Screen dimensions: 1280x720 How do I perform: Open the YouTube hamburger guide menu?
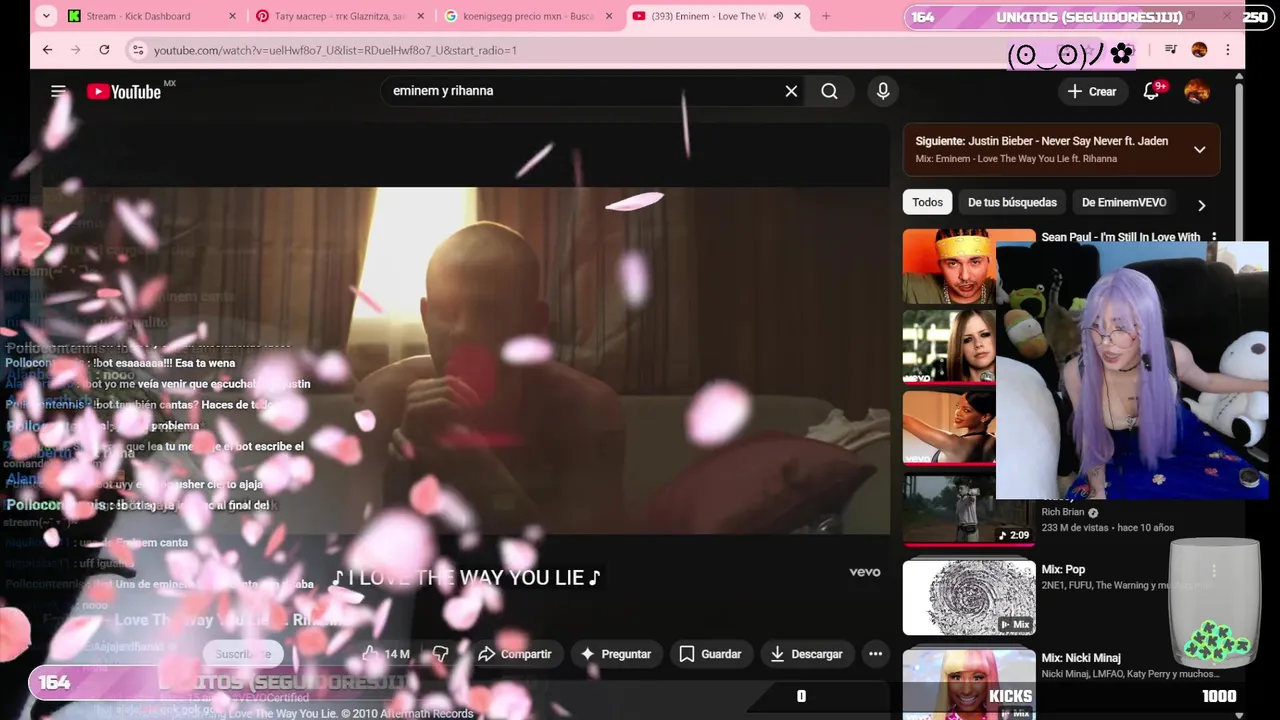58,91
